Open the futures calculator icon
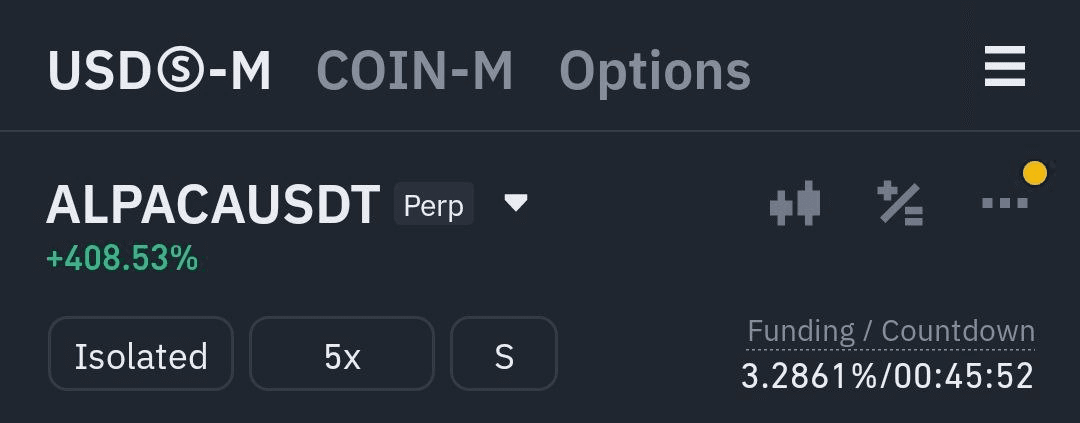Viewport: 1080px width, 423px height. click(900, 203)
